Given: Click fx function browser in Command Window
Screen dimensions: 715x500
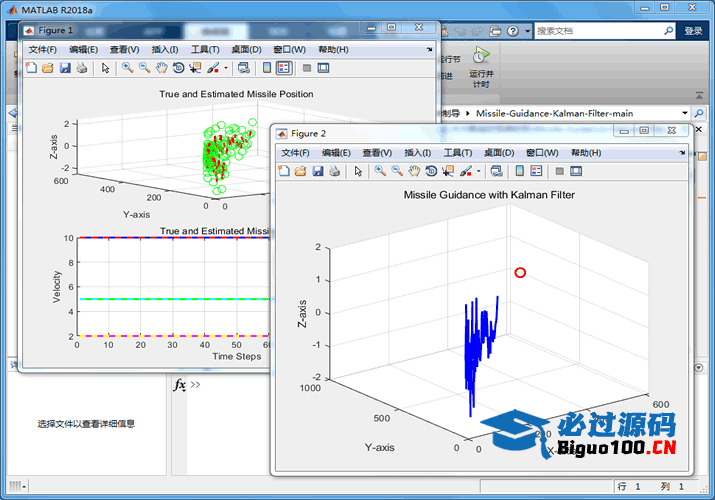Looking at the screenshot, I should tap(180, 385).
